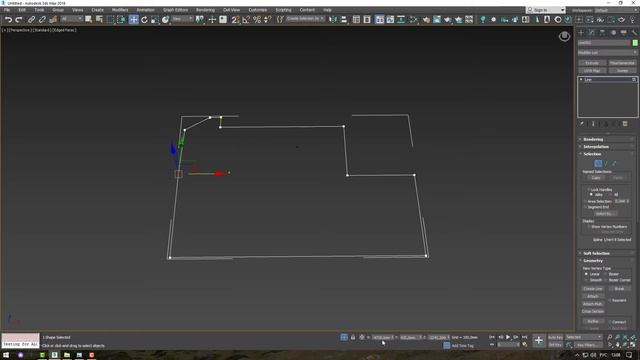Click the Render Production teapot icon
Viewport: 640px width, 360px height.
pyautogui.click(x=458, y=20)
